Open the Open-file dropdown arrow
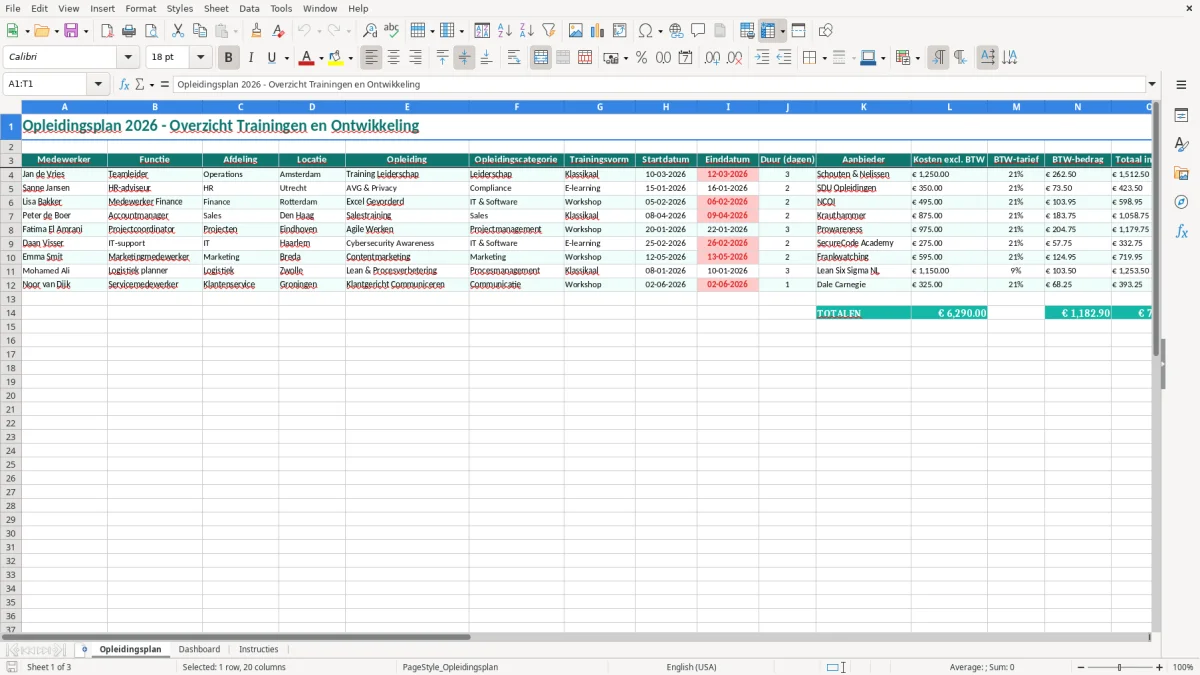 pos(57,32)
